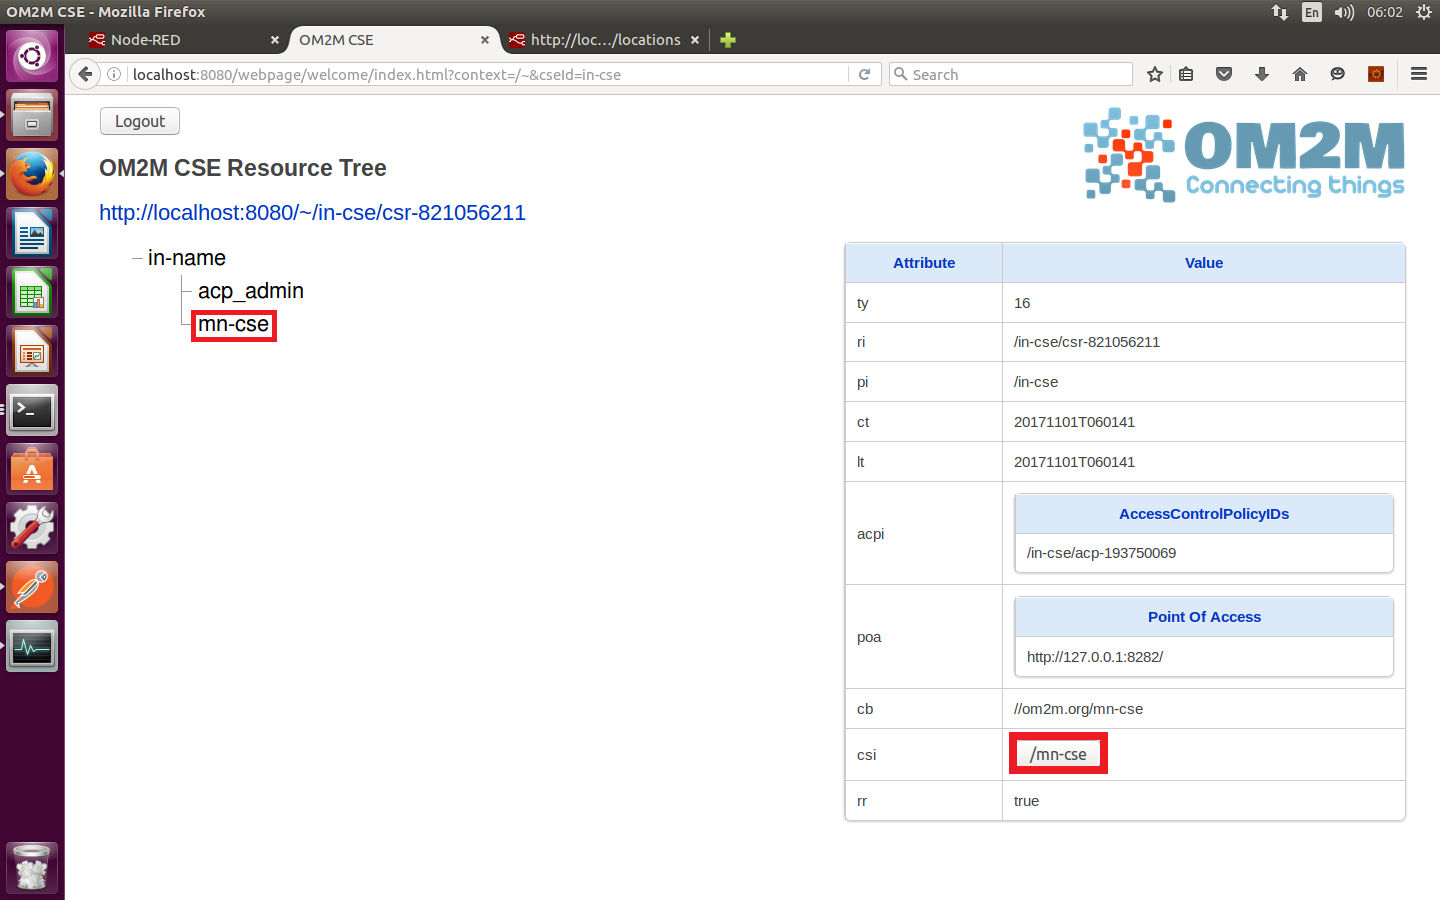This screenshot has height=900, width=1440.
Task: Save page to Pocket icon
Action: [x=1224, y=74]
